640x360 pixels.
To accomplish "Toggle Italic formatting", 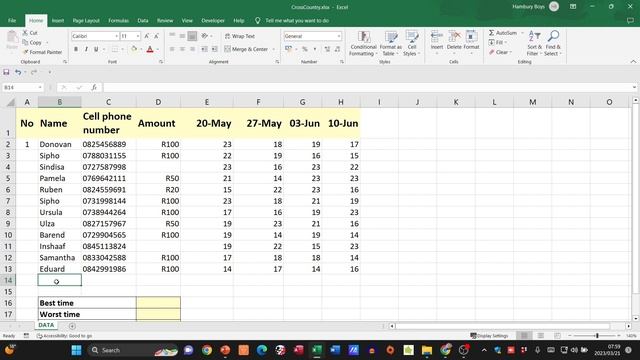I will point(86,49).
